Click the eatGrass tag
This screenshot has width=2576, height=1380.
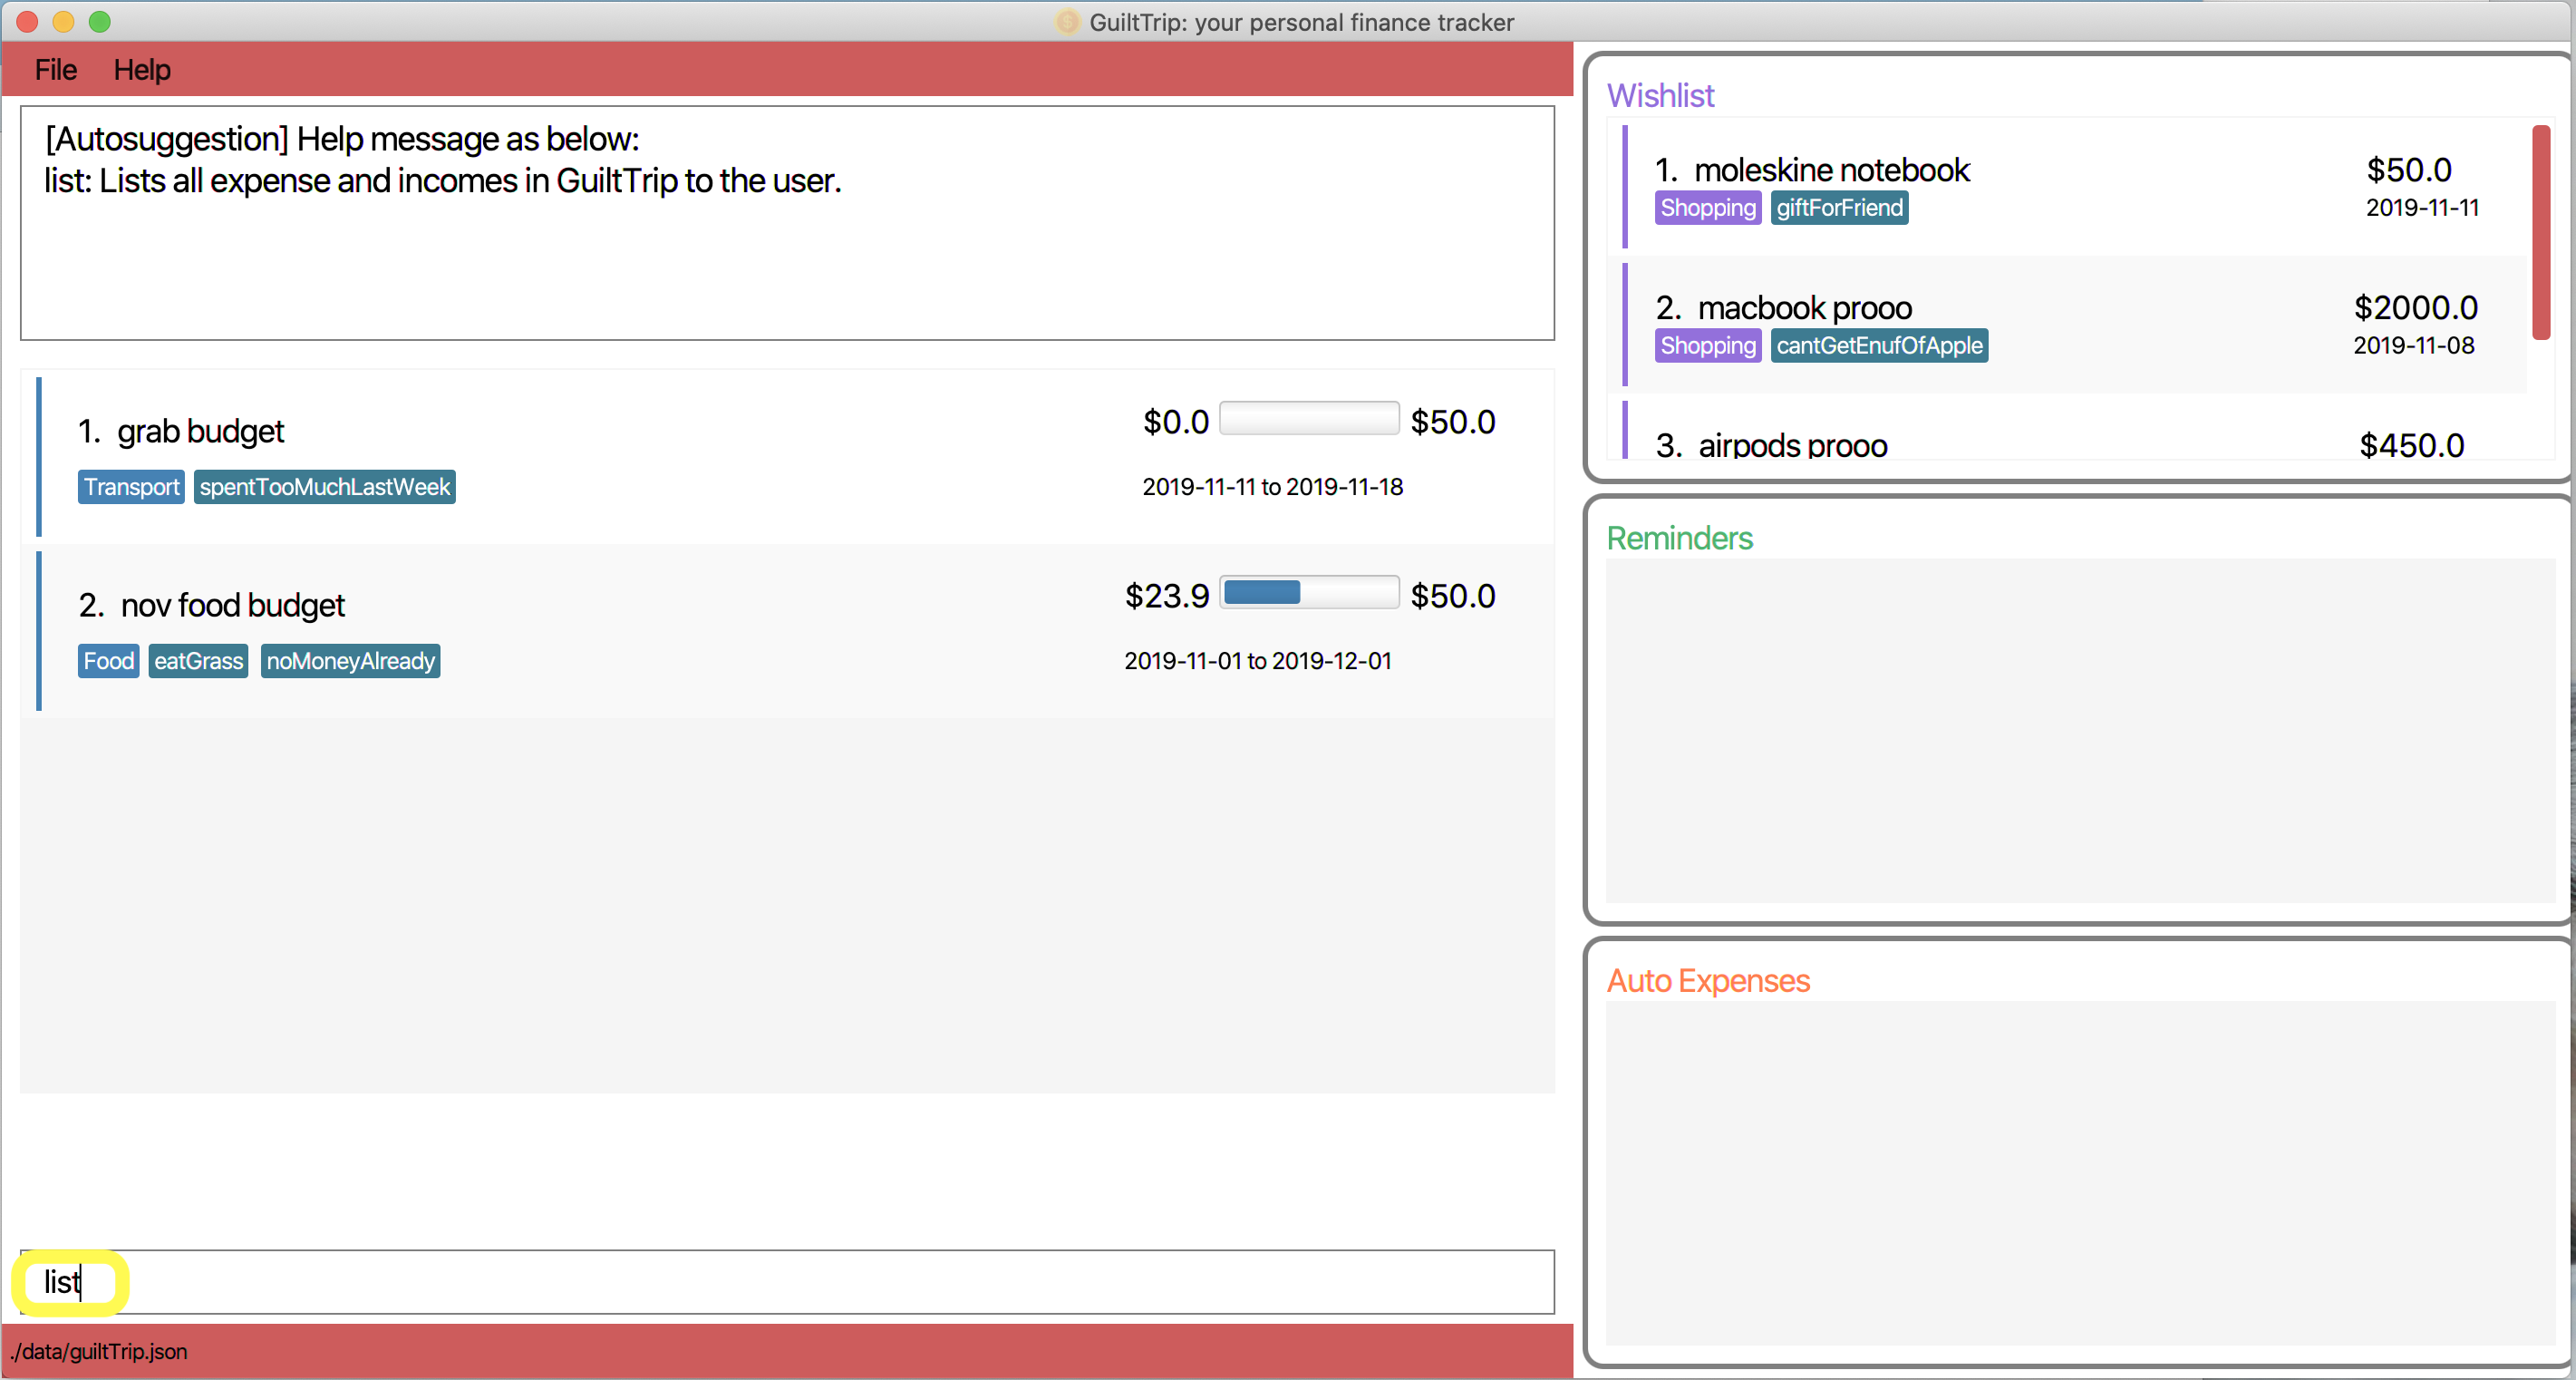pyautogui.click(x=199, y=661)
